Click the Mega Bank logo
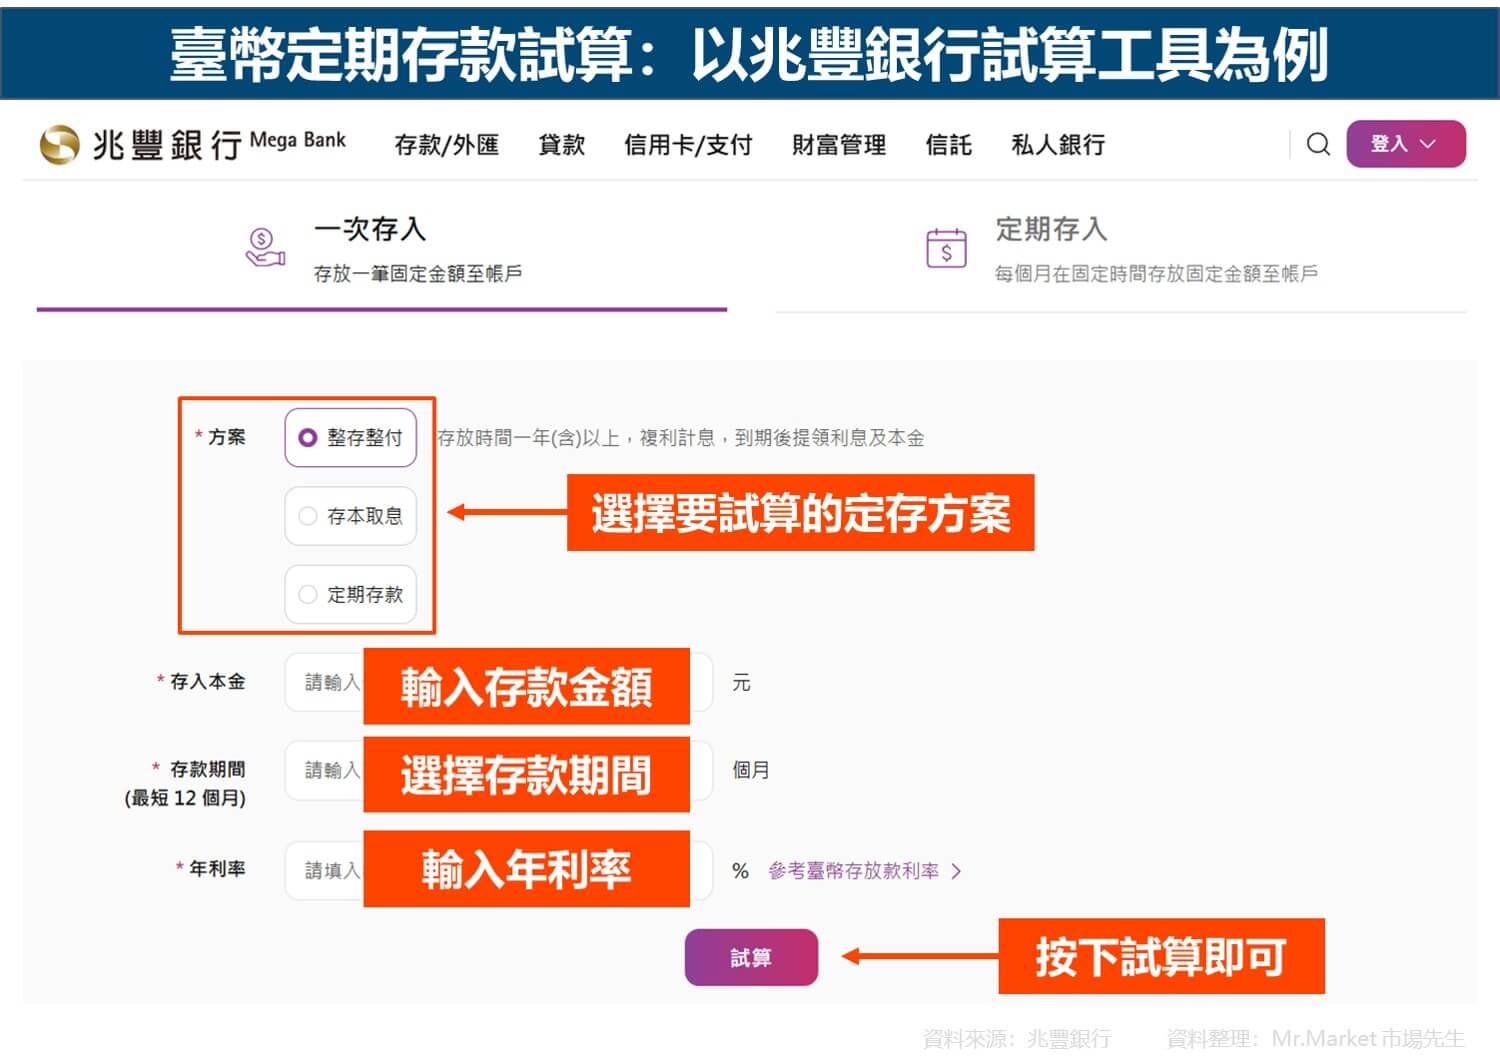This screenshot has width=1500, height=1064. click(190, 144)
